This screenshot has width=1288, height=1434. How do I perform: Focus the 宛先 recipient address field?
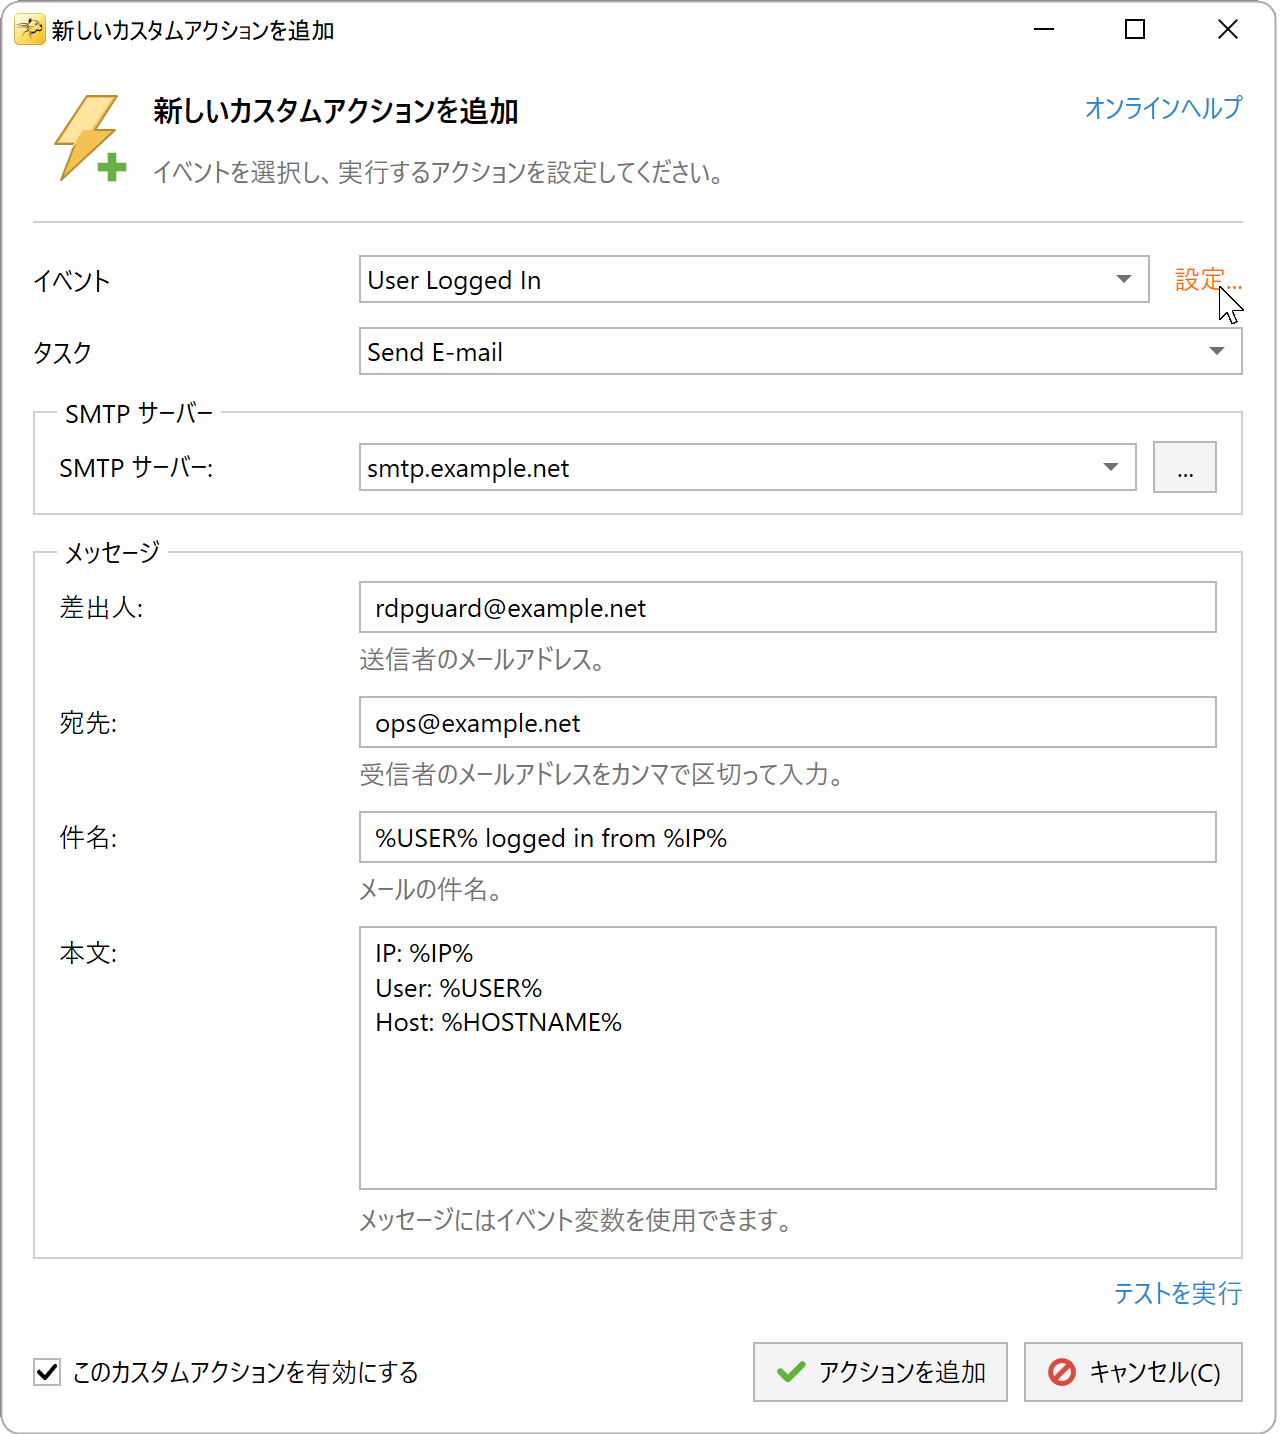coord(788,723)
